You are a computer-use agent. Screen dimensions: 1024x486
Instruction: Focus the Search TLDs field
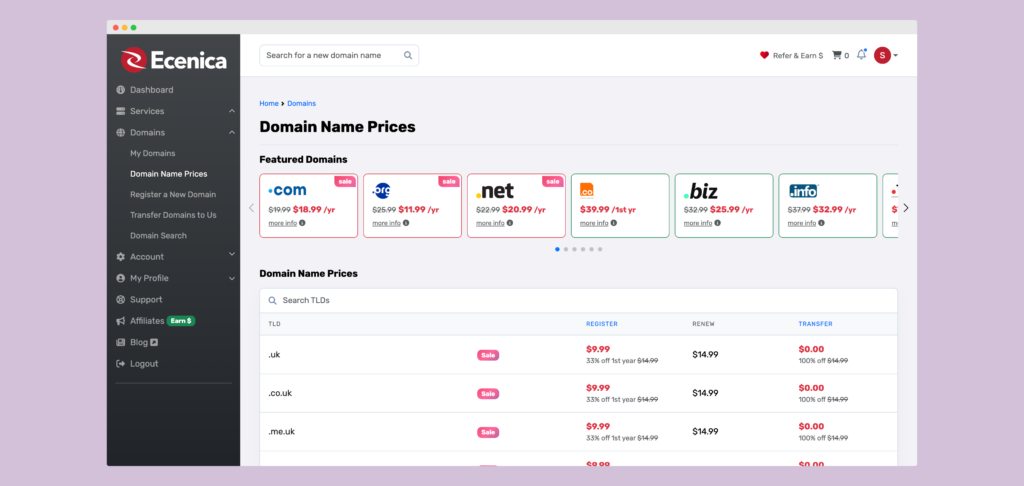tap(579, 300)
